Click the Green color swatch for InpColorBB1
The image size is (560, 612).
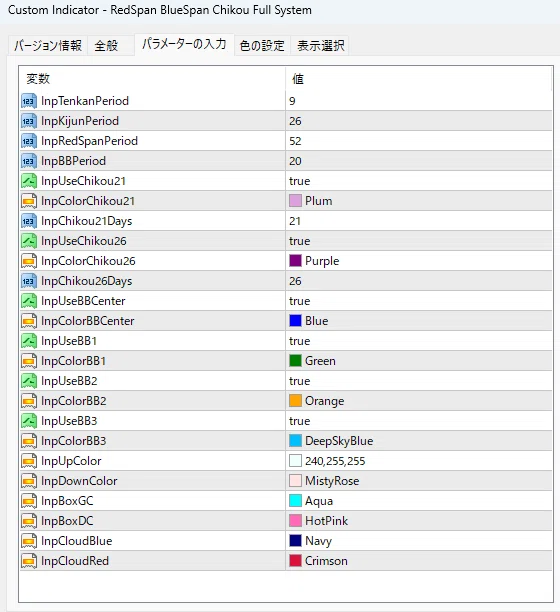coord(295,361)
